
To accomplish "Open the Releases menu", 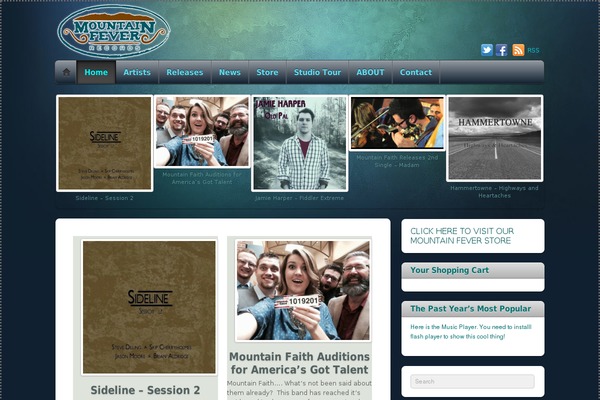I will pyautogui.click(x=184, y=72).
